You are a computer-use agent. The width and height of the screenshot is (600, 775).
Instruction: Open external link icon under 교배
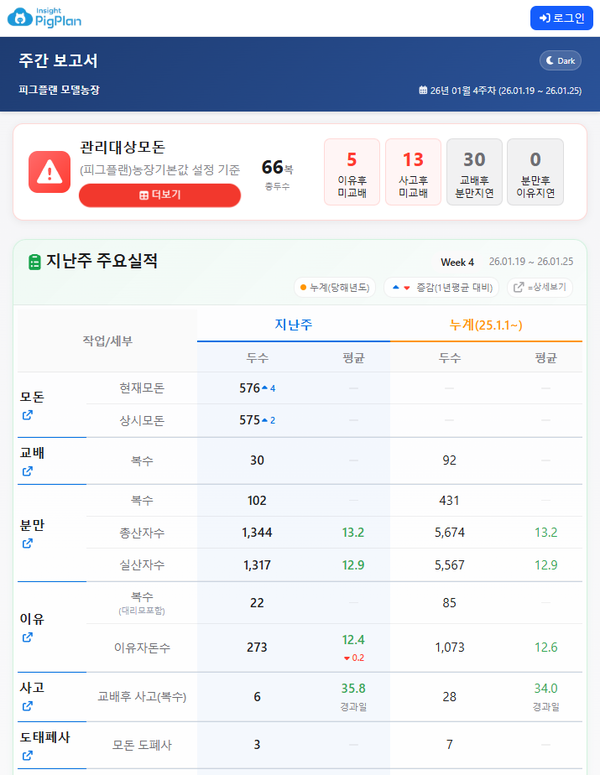[x=27, y=471]
